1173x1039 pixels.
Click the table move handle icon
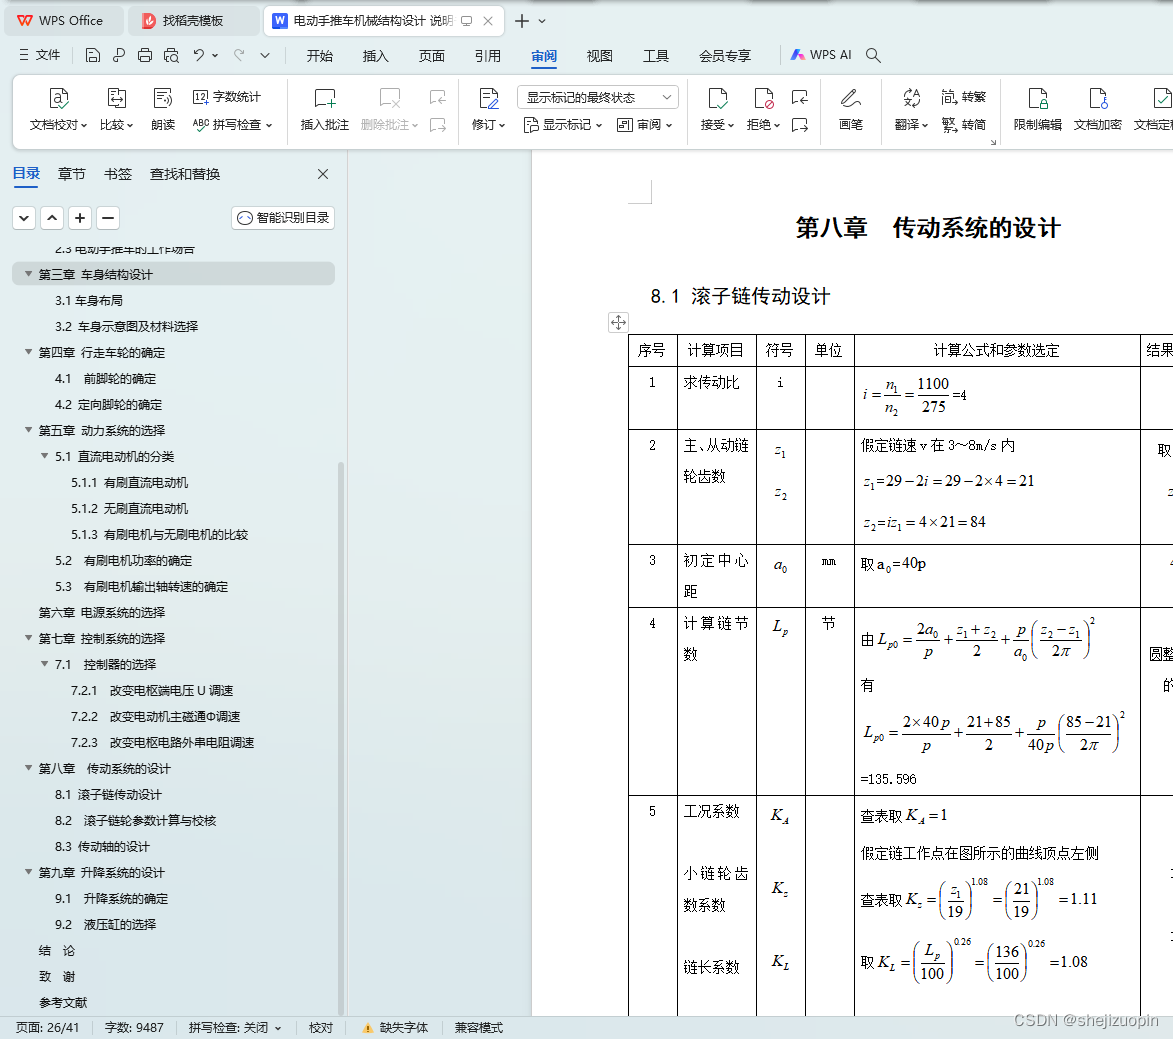coord(618,322)
